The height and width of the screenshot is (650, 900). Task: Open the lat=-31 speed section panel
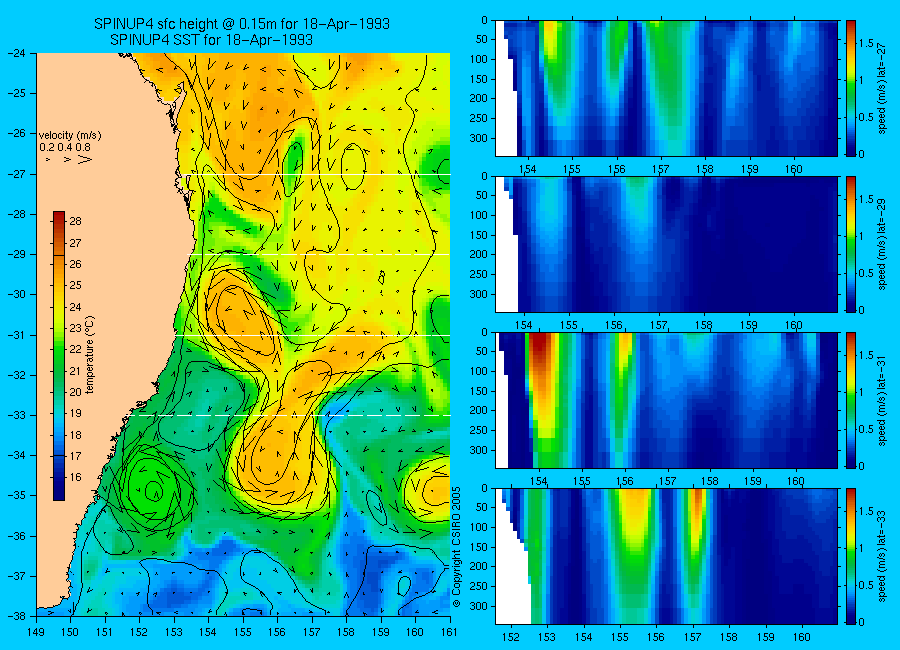point(666,401)
